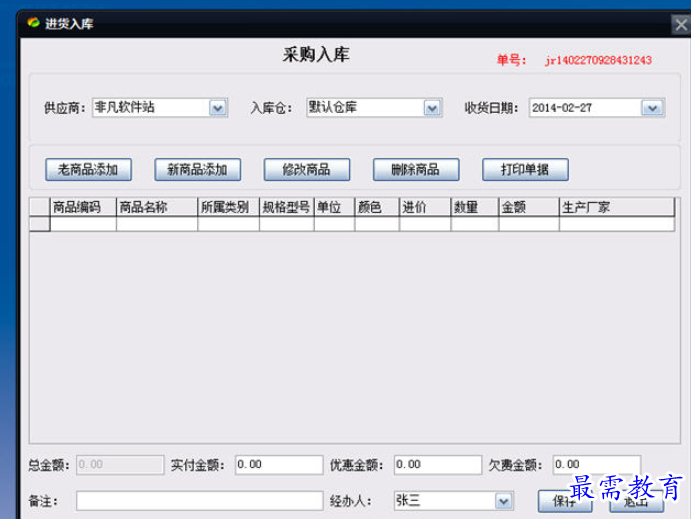Image resolution: width=691 pixels, height=519 pixels.
Task: Click the 商品编码 column header
Action: pyautogui.click(x=83, y=207)
